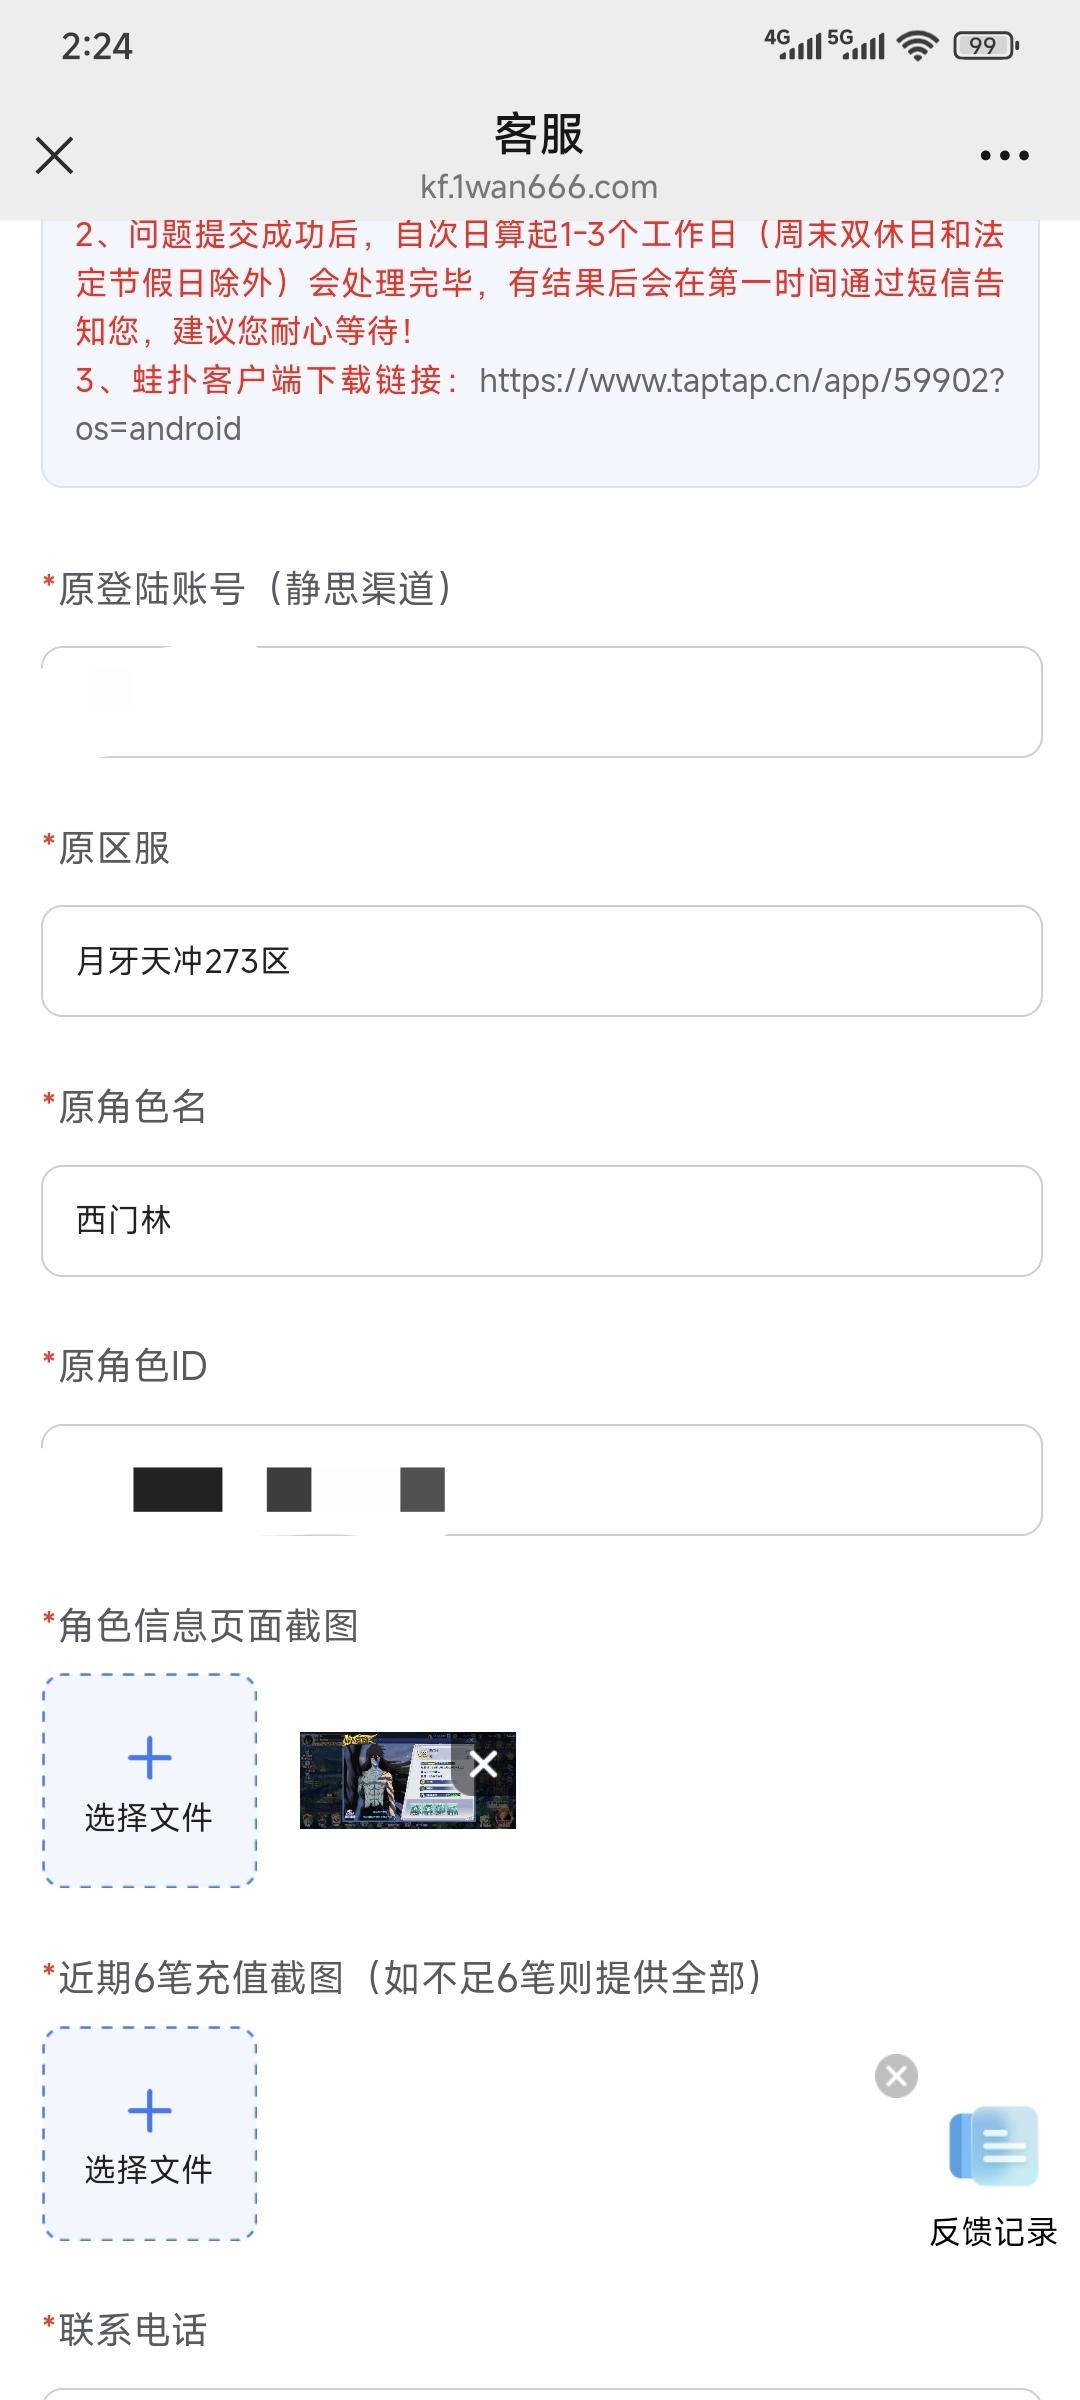Open the taptap.cn download link
The width and height of the screenshot is (1080, 2400).
click(x=540, y=404)
